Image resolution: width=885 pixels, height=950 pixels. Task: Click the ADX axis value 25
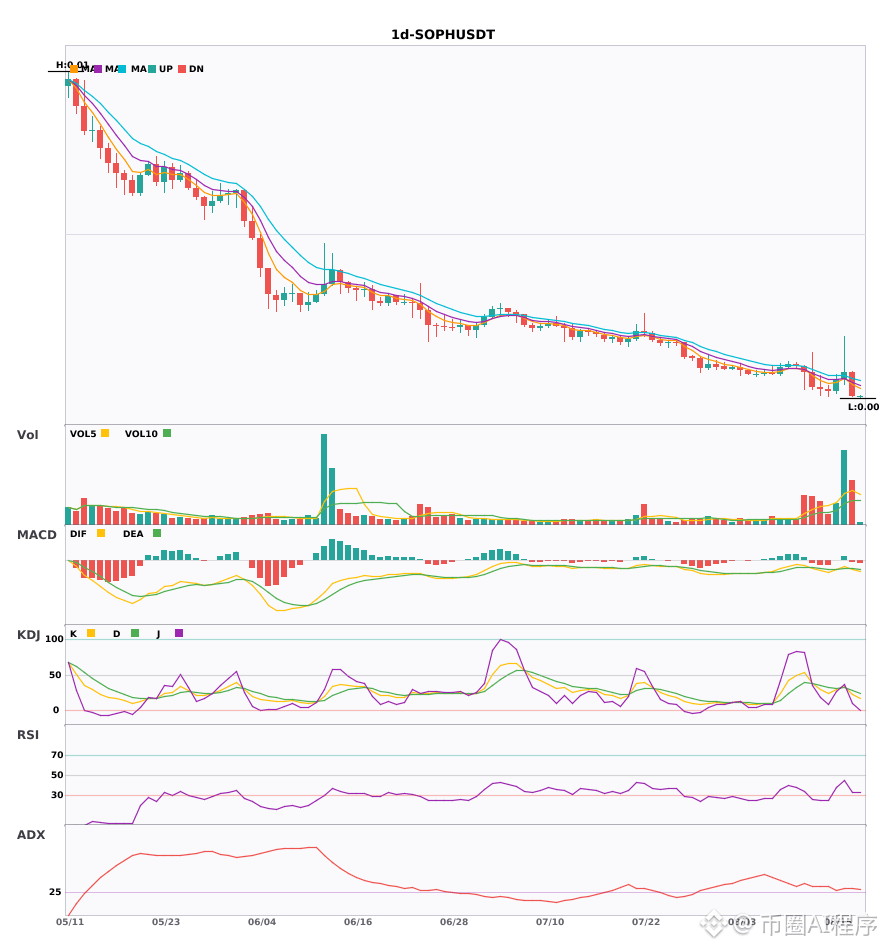pyautogui.click(x=55, y=892)
